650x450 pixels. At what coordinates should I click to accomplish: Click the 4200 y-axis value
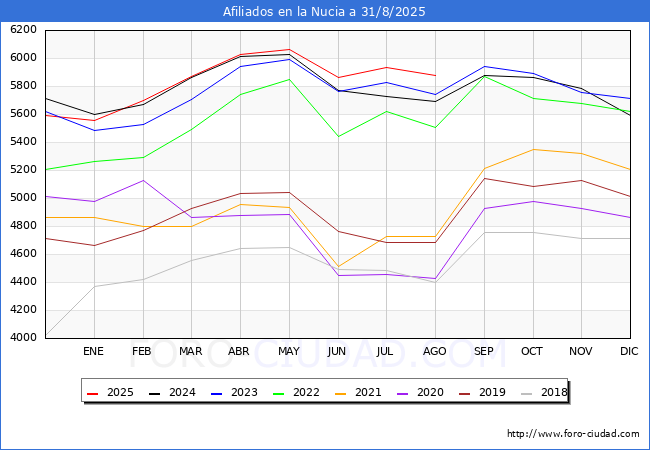click(x=24, y=310)
